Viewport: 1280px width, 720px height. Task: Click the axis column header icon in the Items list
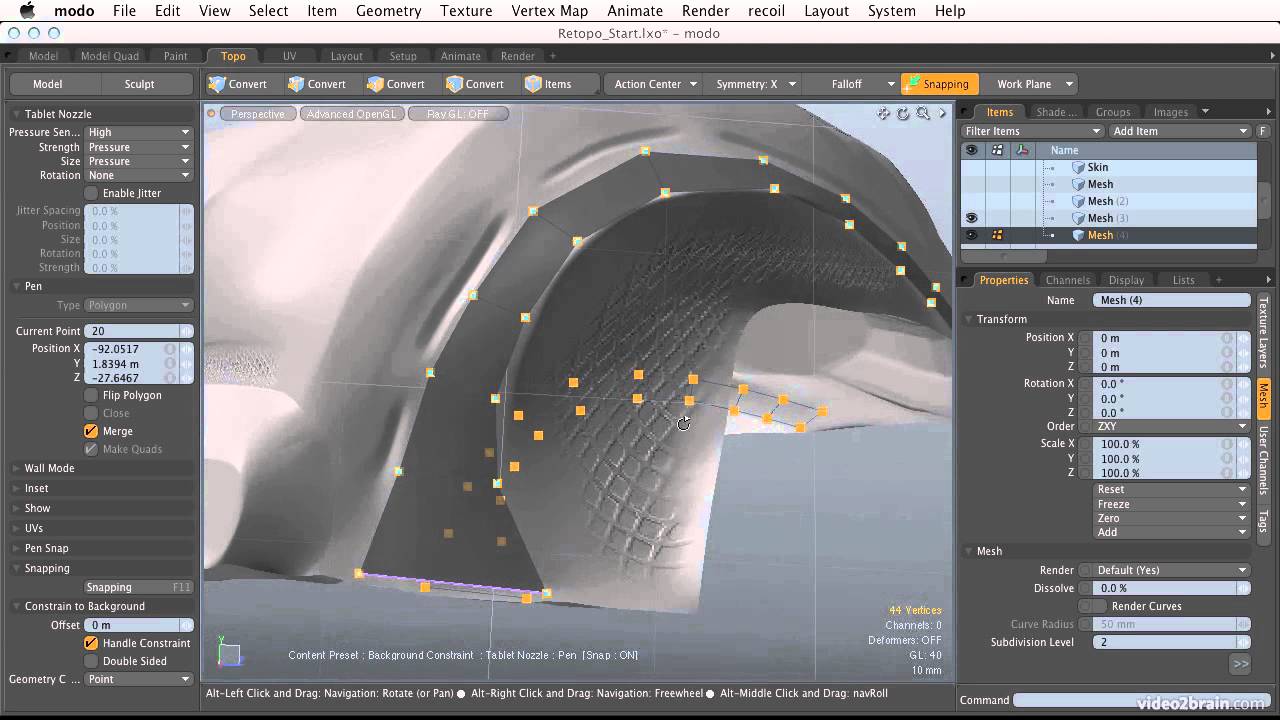[x=1022, y=150]
